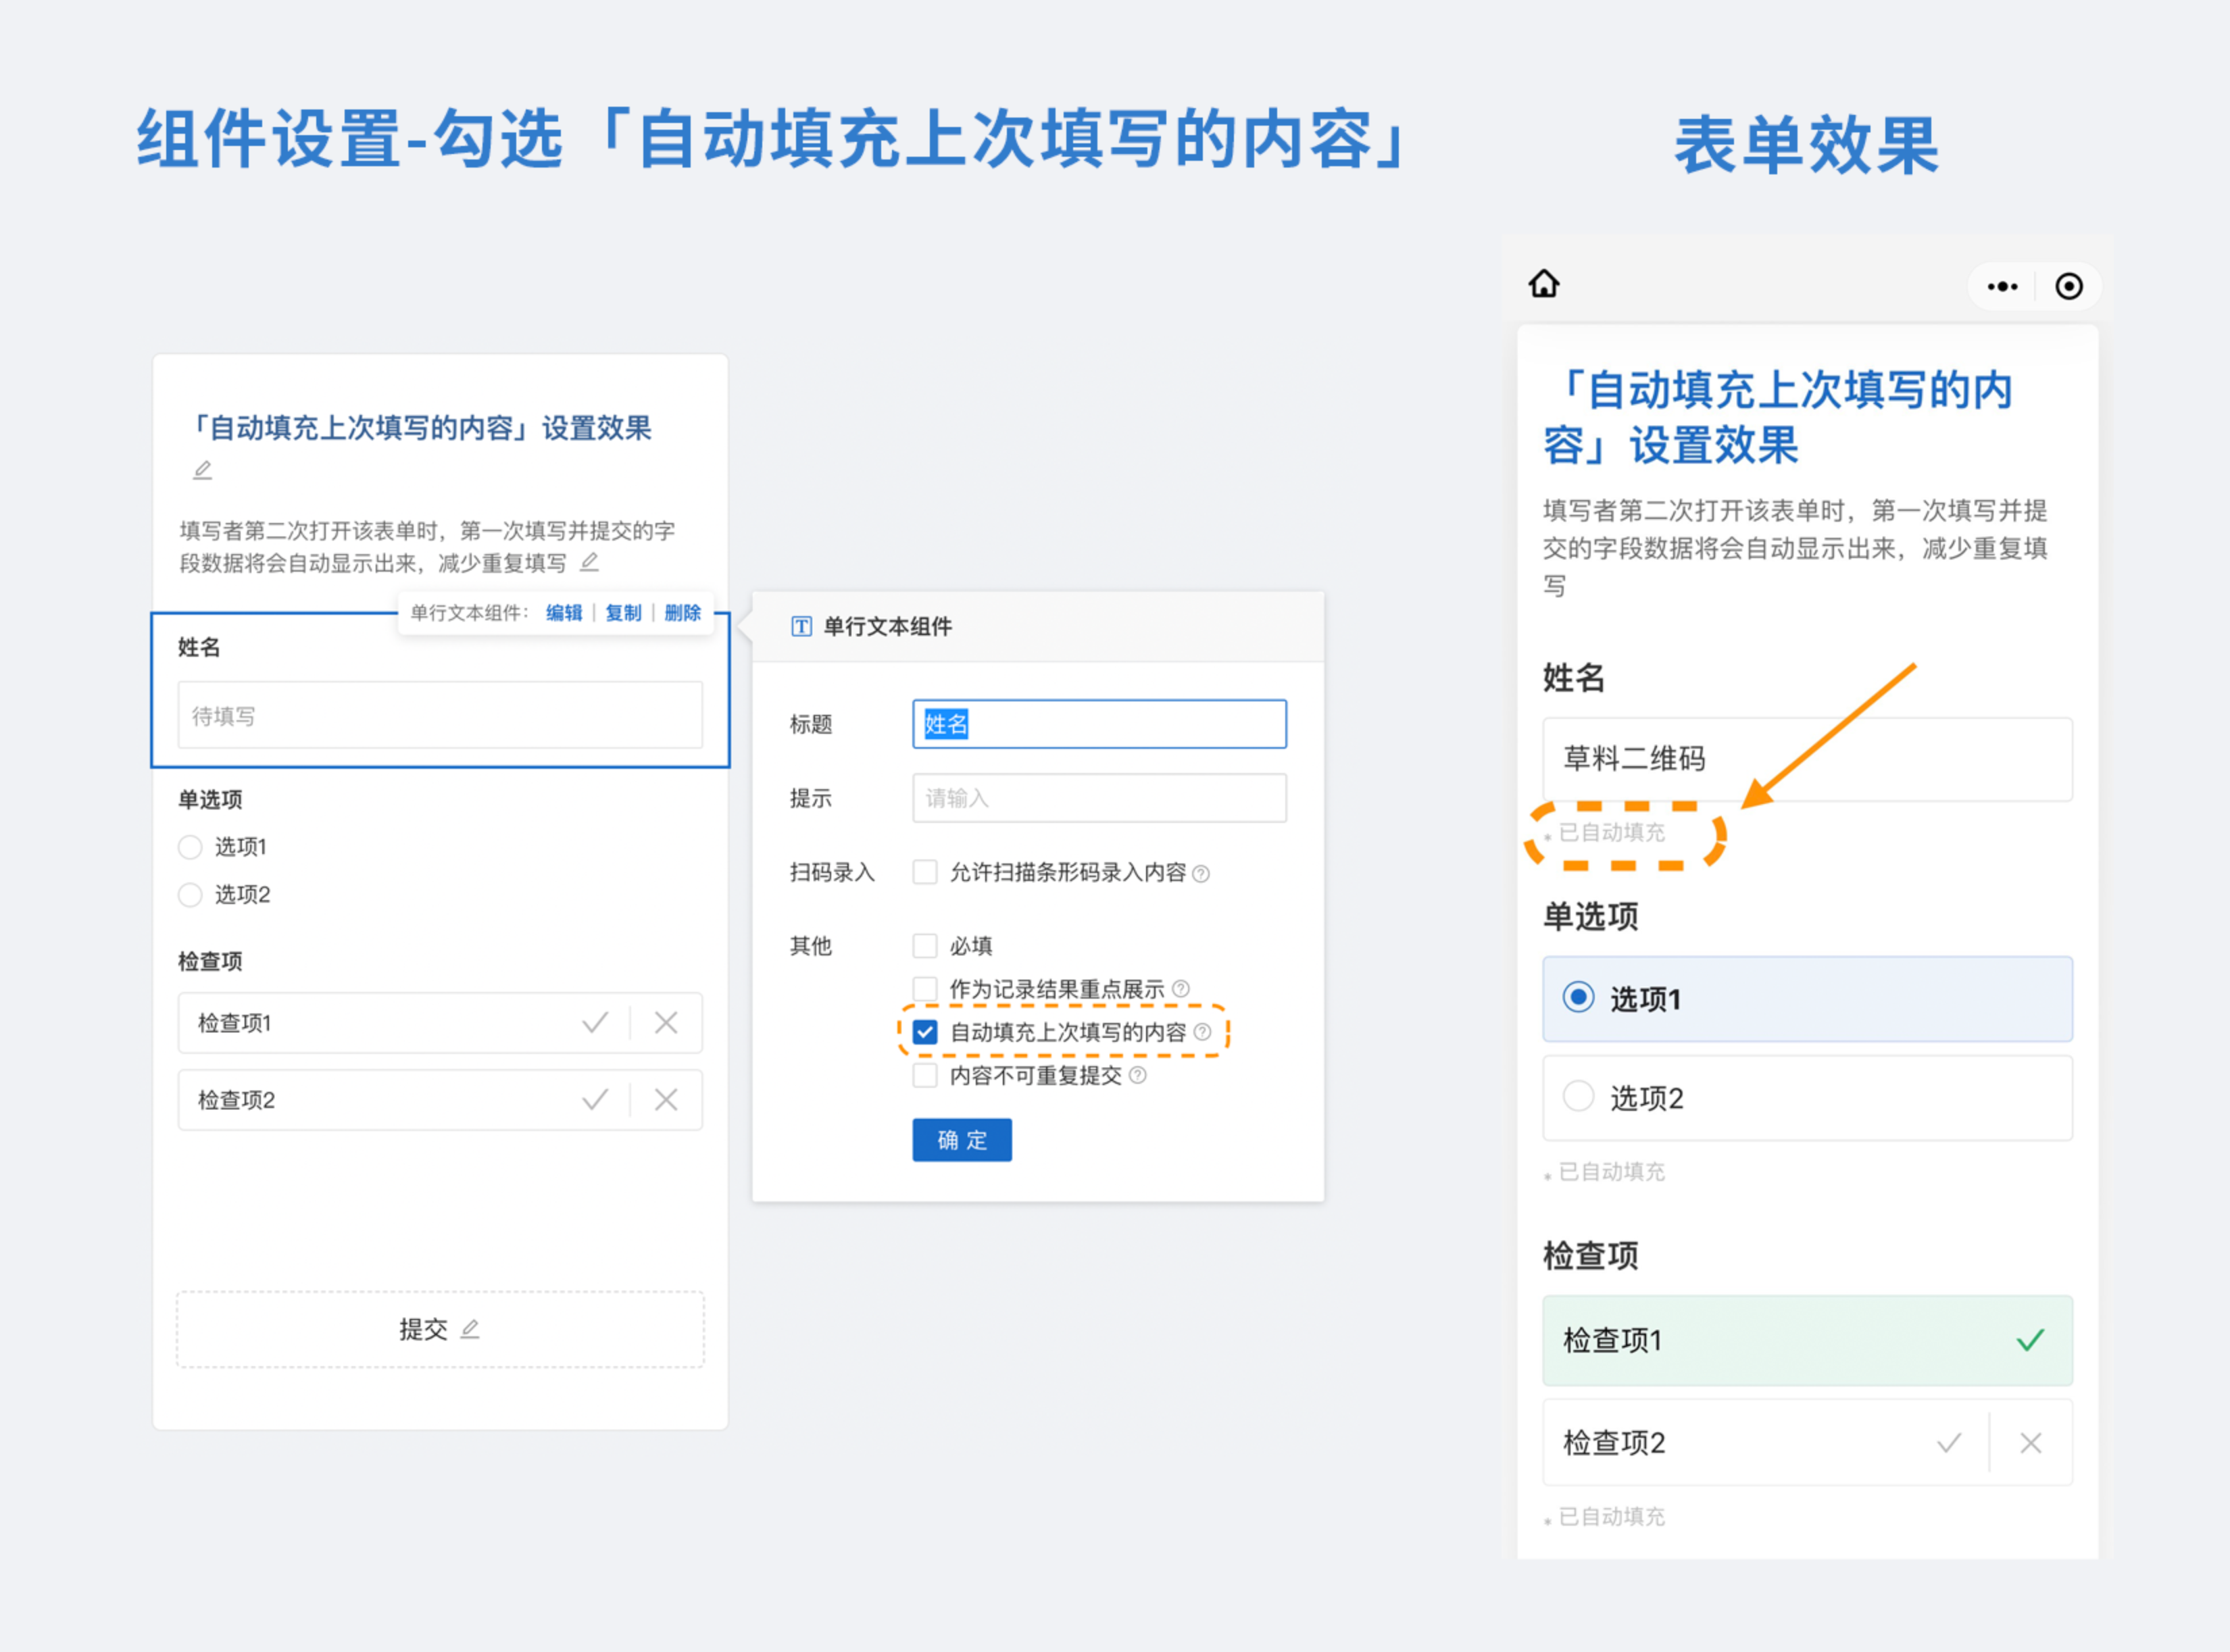Screen dimensions: 2230x1652
Task: Tap selected 选项1 radio in mobile preview
Action: tap(1579, 997)
